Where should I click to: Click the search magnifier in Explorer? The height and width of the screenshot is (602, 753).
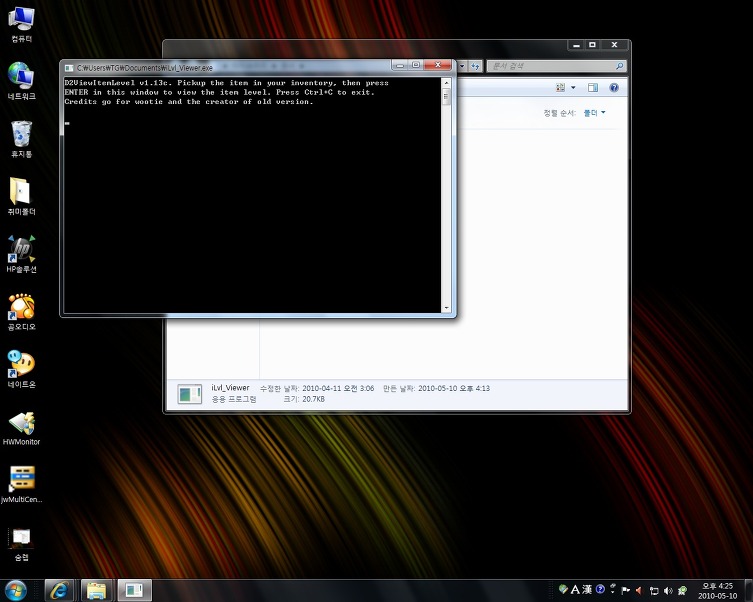point(619,66)
